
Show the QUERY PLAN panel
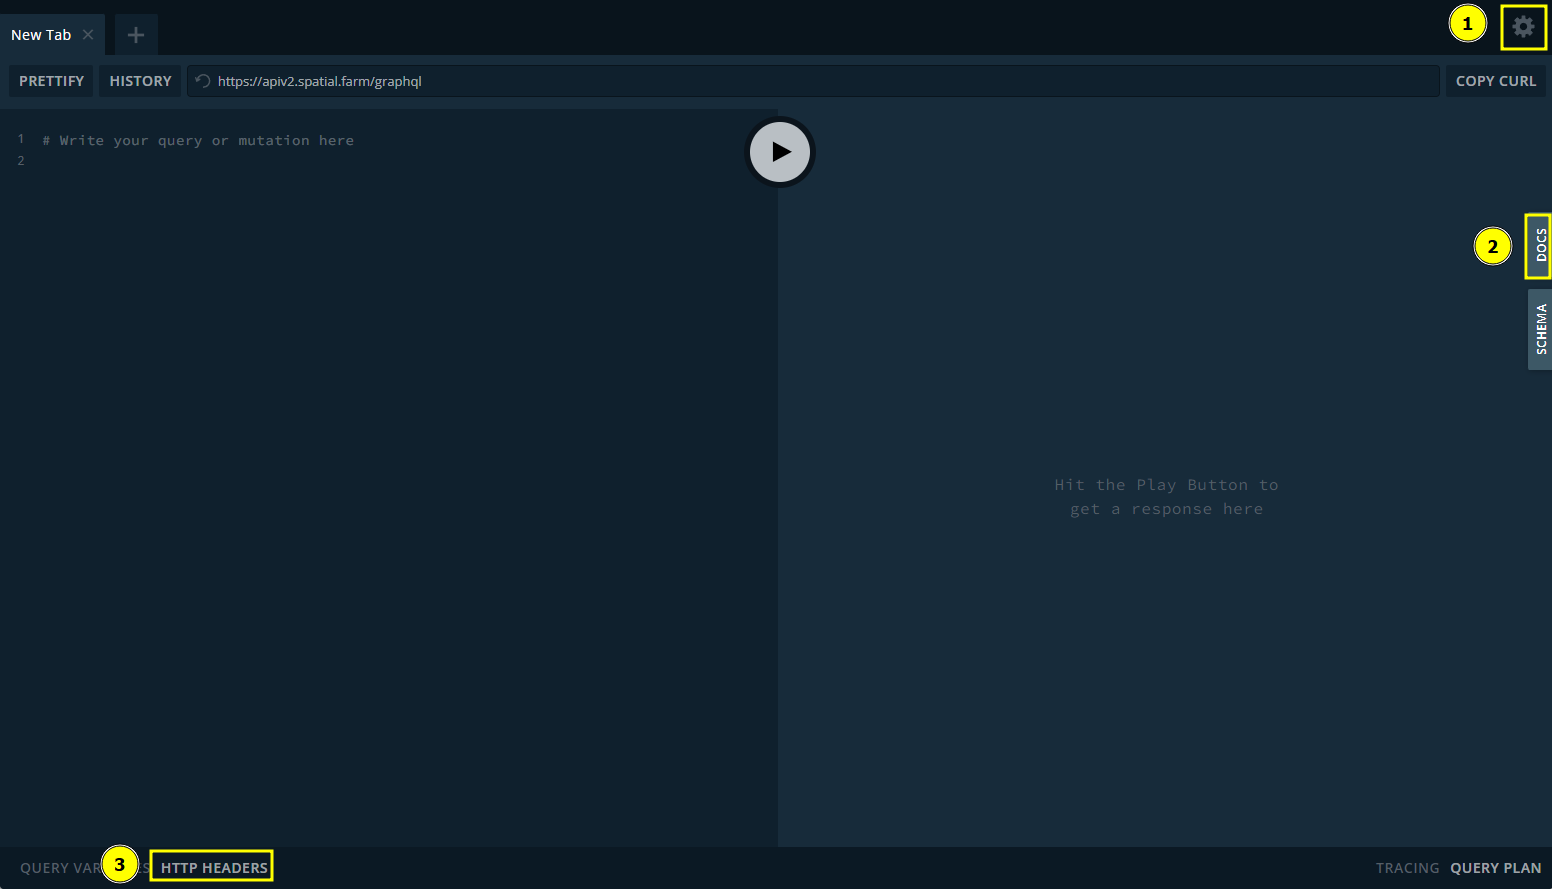click(x=1495, y=867)
